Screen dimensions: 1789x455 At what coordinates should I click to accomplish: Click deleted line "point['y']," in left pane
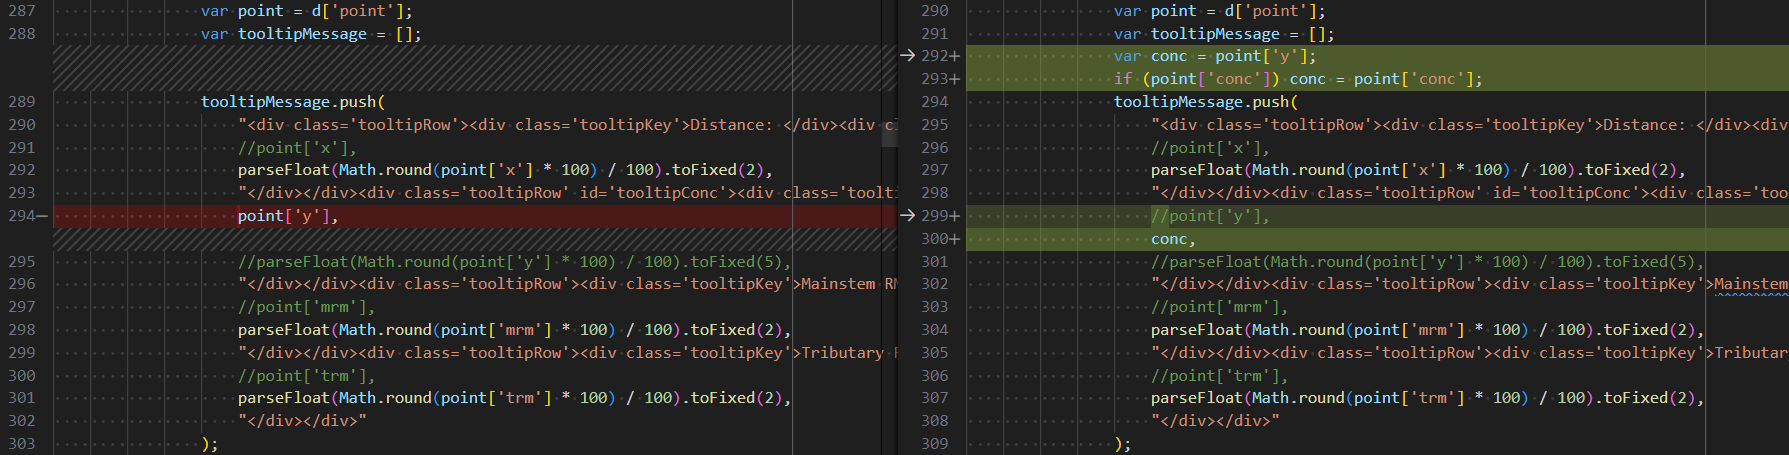[x=288, y=216]
